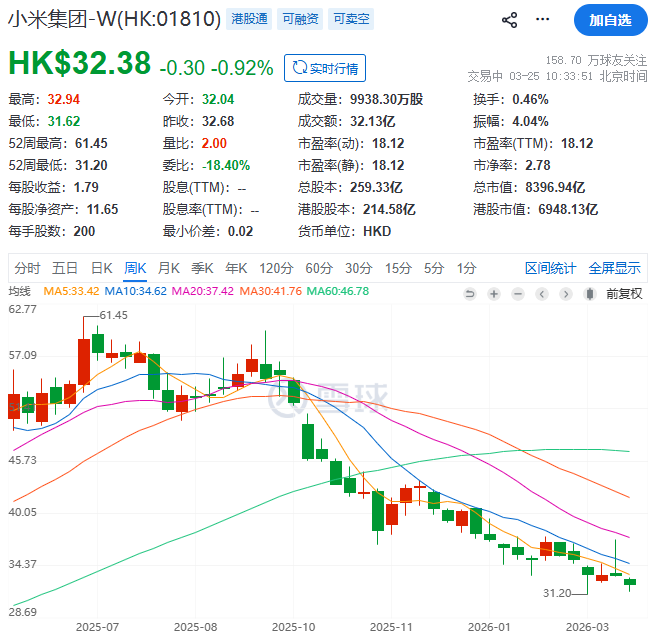Select the 60分 interval tab
Viewport: 653px width, 636px height.
tap(318, 268)
